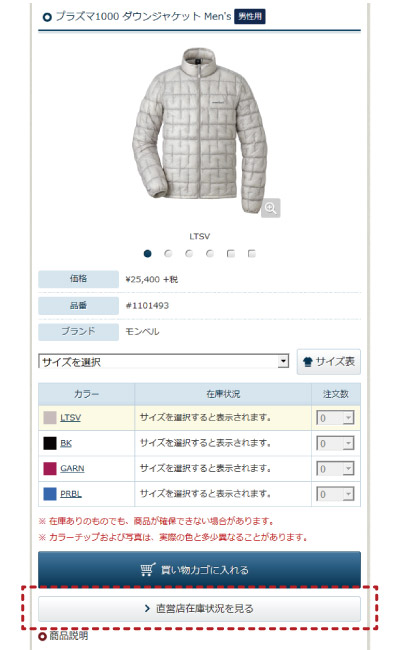The image size is (400, 650).
Task: Open the LTSV order quantity dropdown
Action: click(335, 417)
